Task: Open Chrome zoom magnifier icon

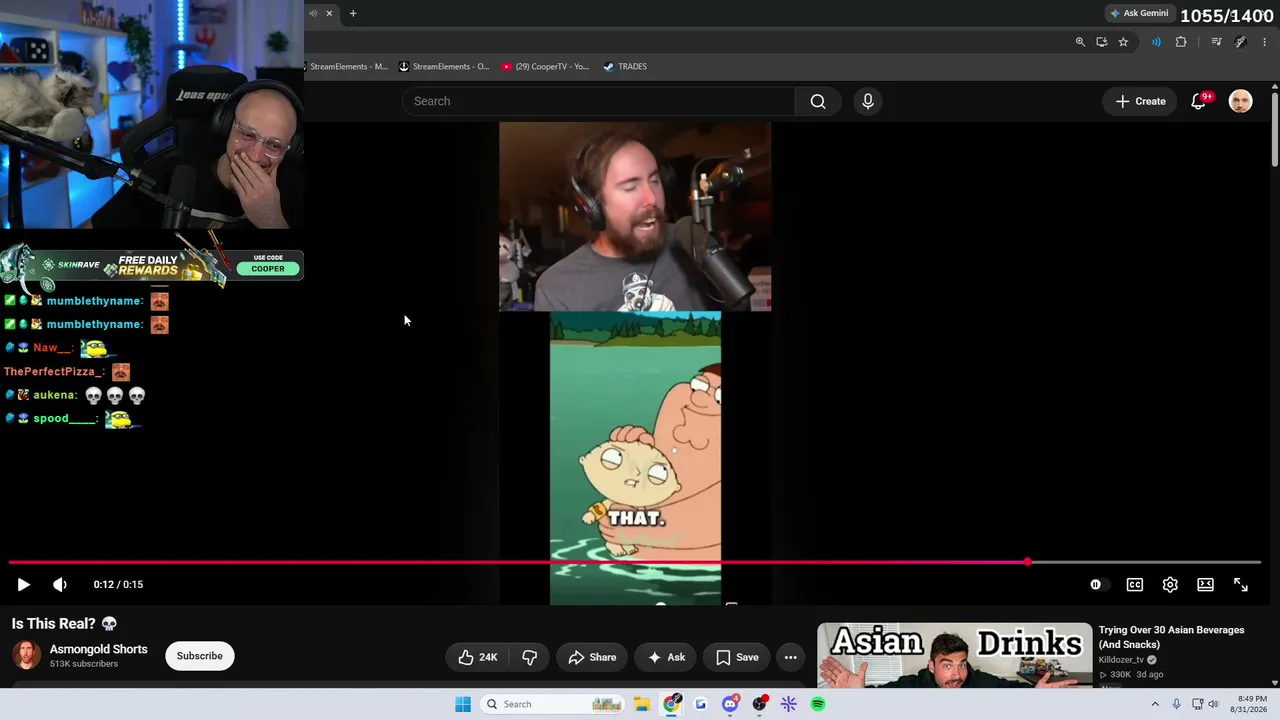Action: click(x=1080, y=42)
